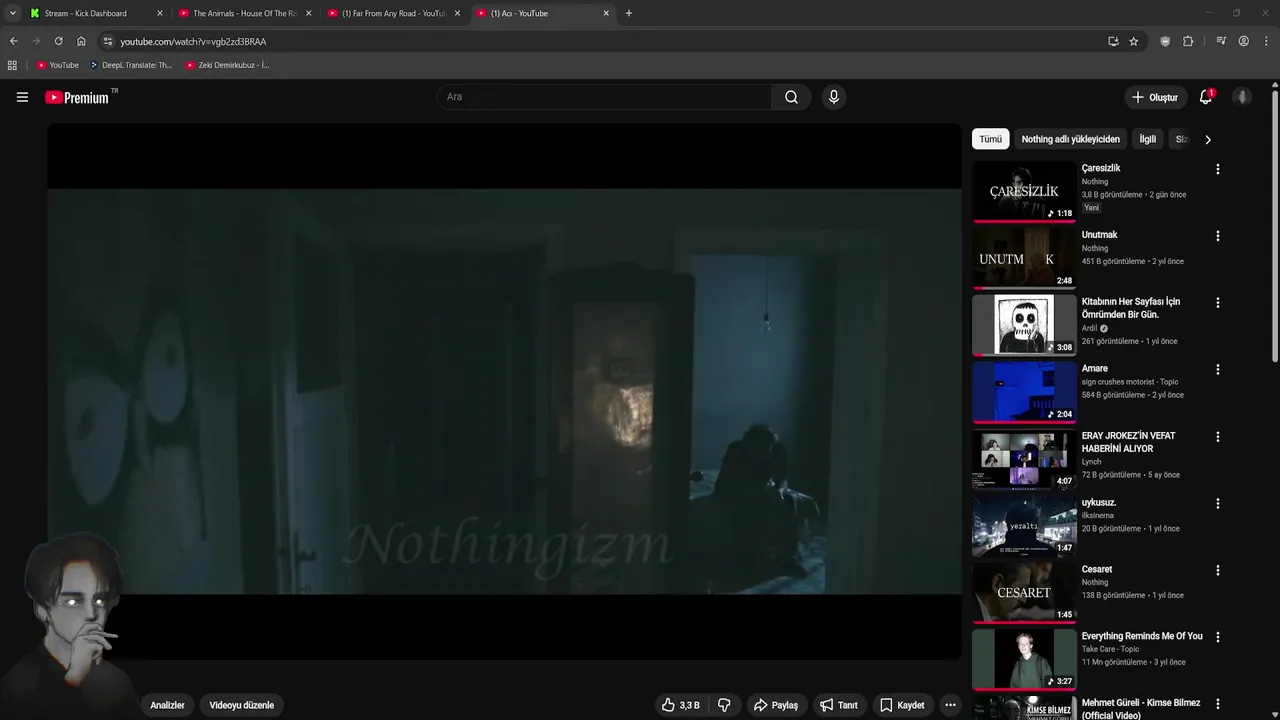Open the Çaresizlik video thumbnail
1280x720 pixels.
pos(1024,191)
